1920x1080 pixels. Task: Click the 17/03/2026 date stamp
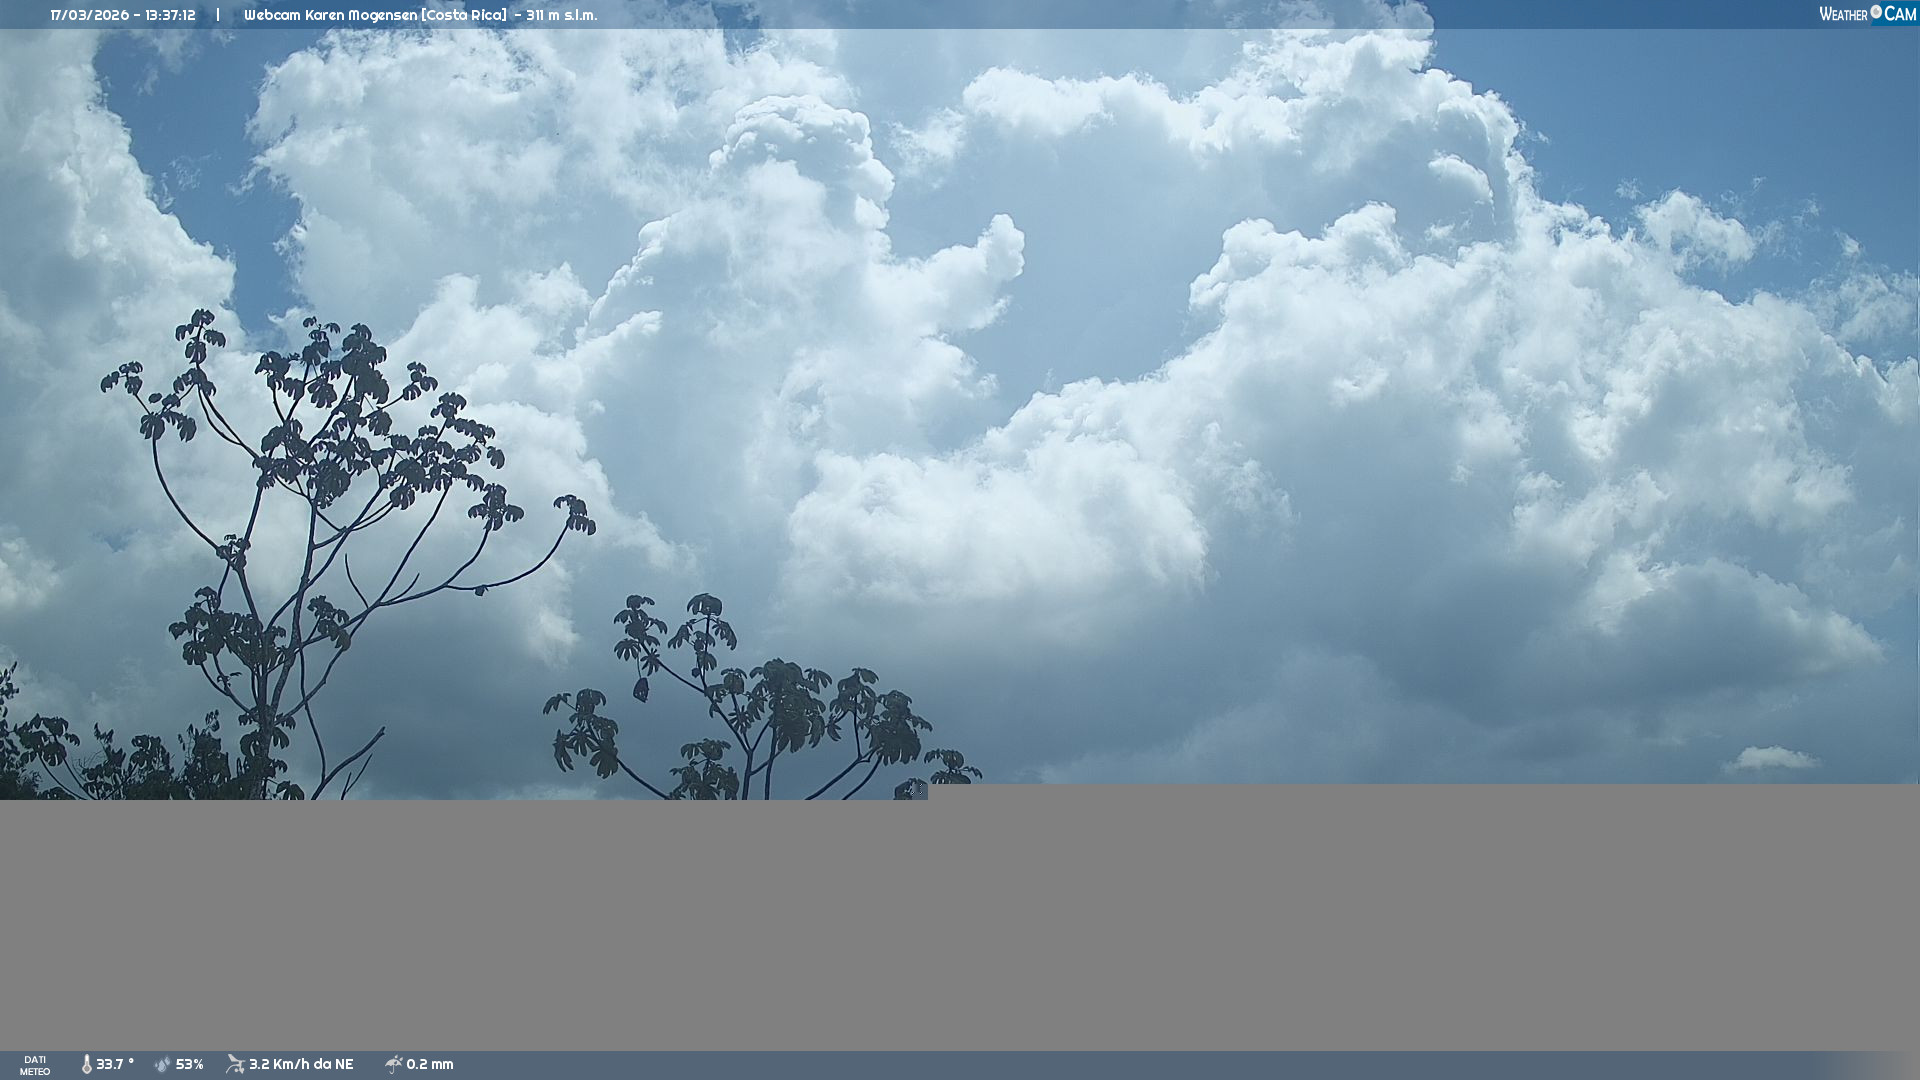point(89,15)
